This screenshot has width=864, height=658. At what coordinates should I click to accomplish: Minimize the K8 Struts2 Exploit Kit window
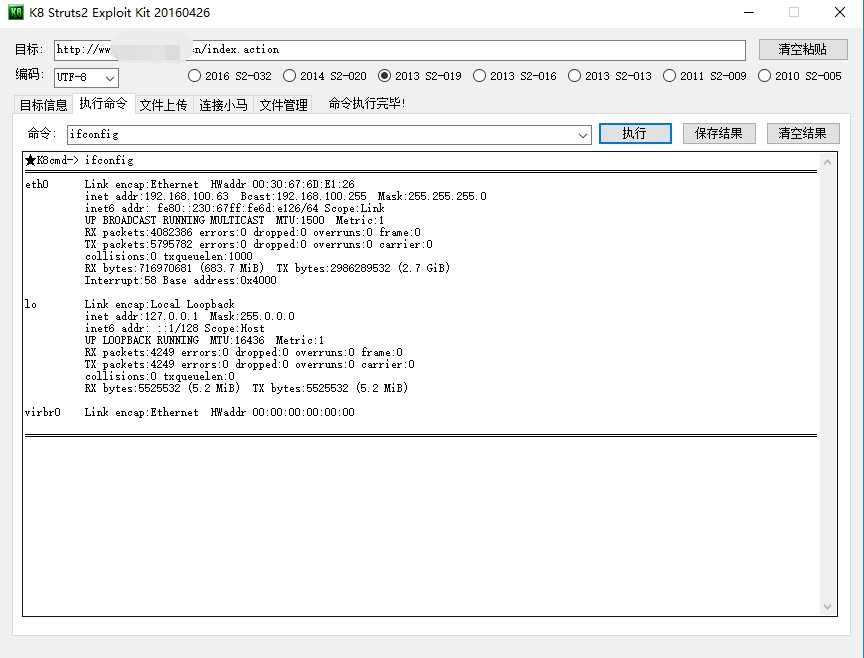pos(749,12)
